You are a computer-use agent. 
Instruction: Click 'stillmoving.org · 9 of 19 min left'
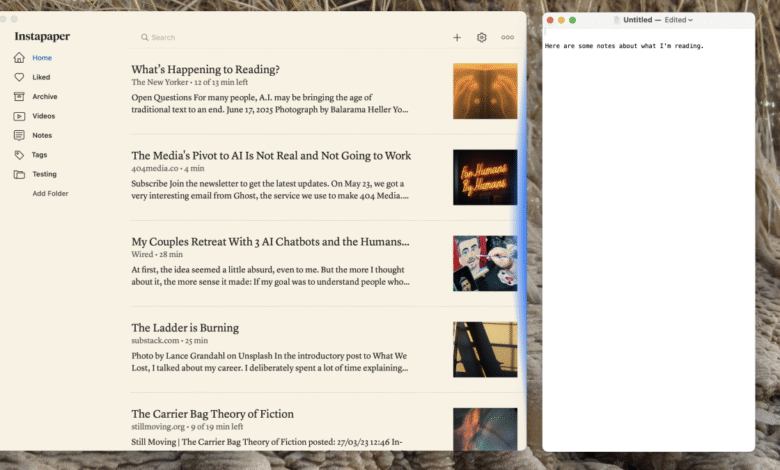click(x=188, y=427)
